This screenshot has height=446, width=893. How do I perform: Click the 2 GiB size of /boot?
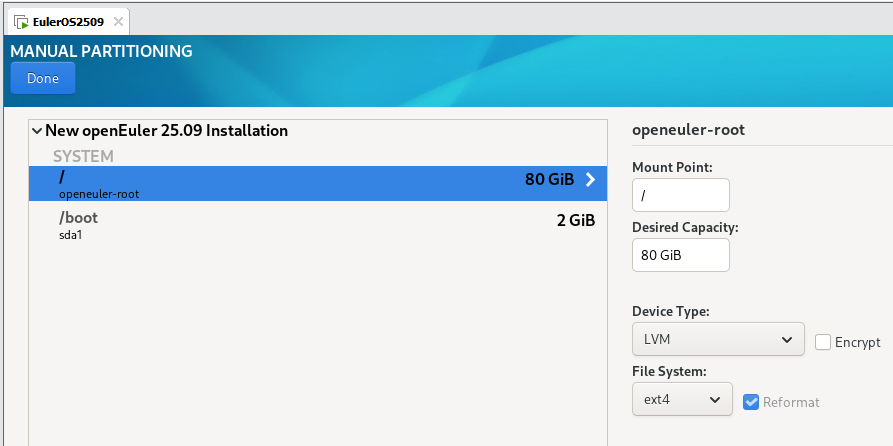tap(576, 220)
